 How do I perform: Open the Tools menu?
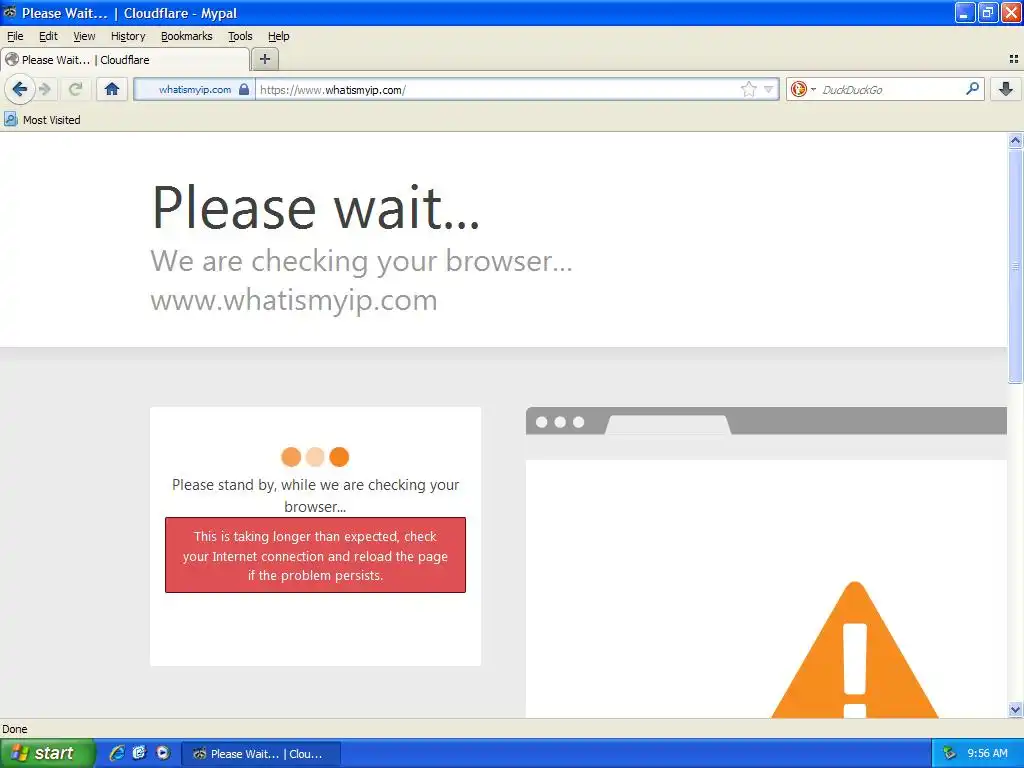coord(240,37)
